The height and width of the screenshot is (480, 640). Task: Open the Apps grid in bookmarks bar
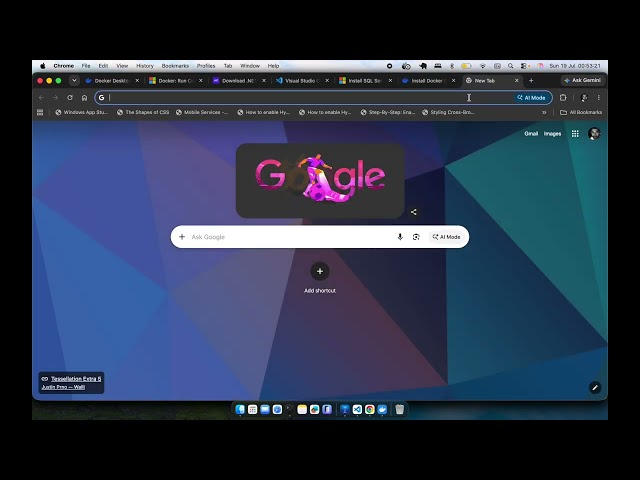[x=40, y=112]
